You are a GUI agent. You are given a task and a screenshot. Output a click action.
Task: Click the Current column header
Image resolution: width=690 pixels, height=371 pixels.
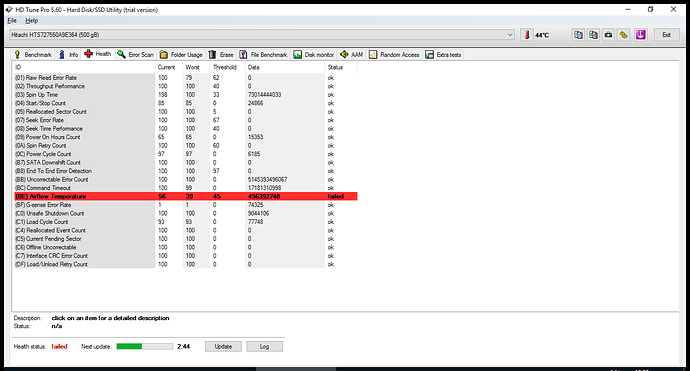click(169, 67)
